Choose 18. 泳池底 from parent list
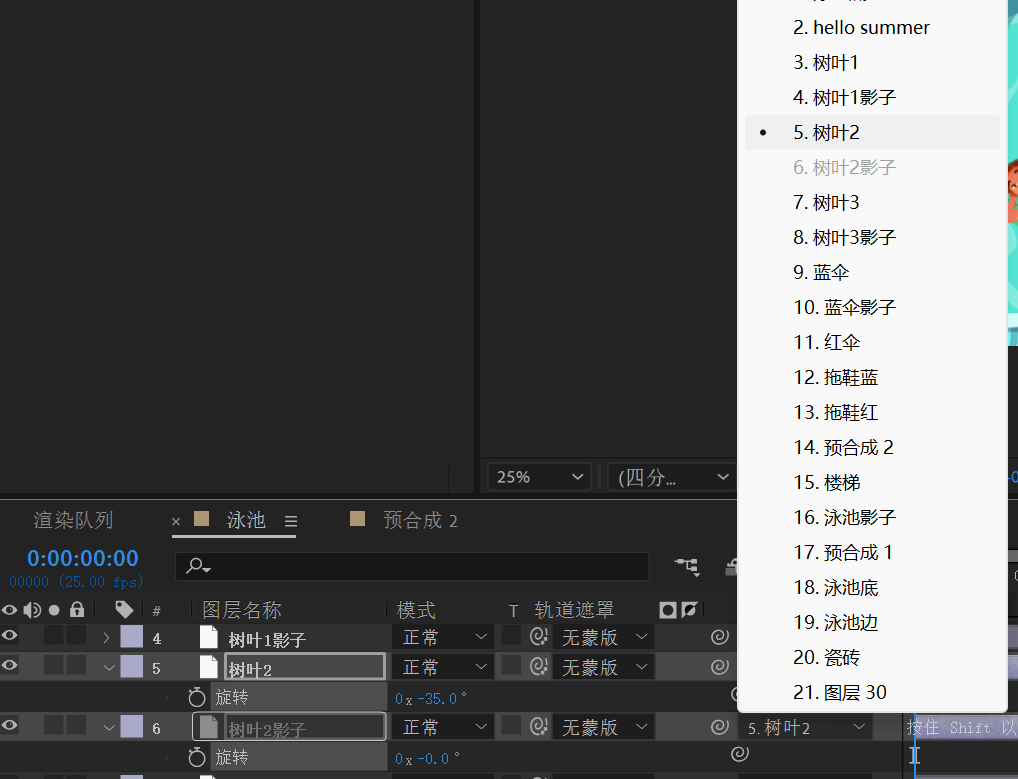 [872, 587]
